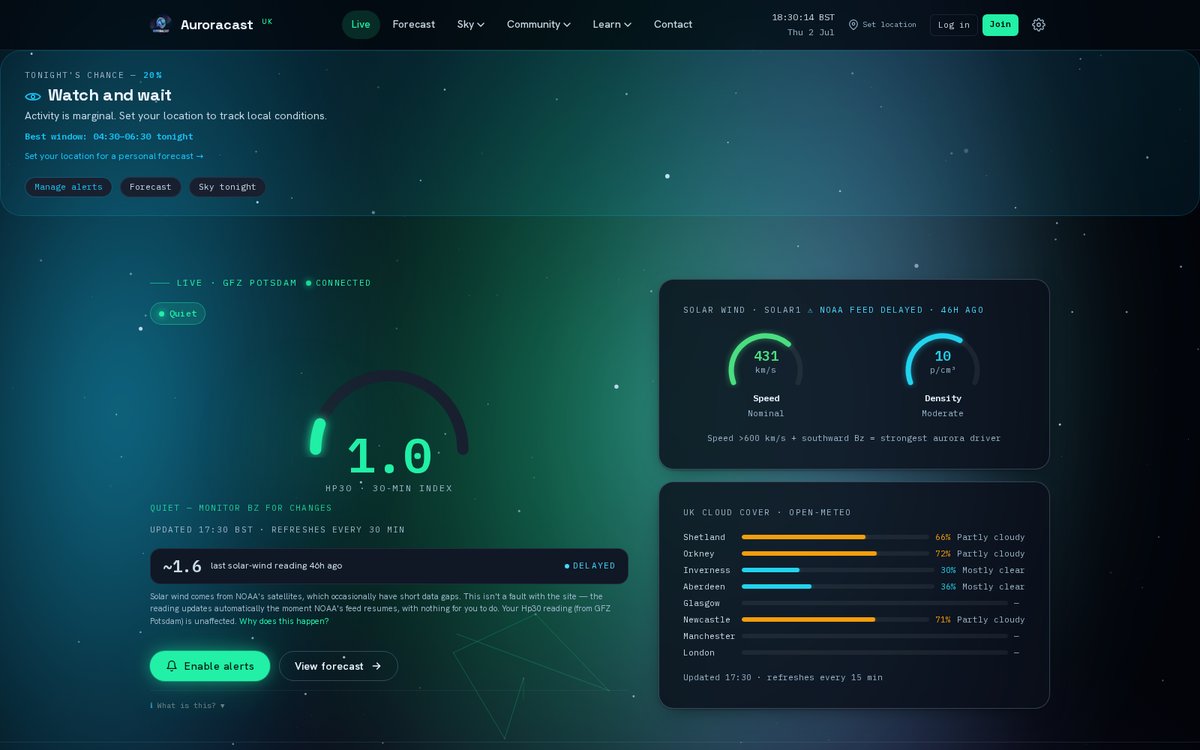This screenshot has width=1200, height=750.
Task: Click Best window 04:30–06:30 tonight text
Action: pyautogui.click(x=109, y=137)
